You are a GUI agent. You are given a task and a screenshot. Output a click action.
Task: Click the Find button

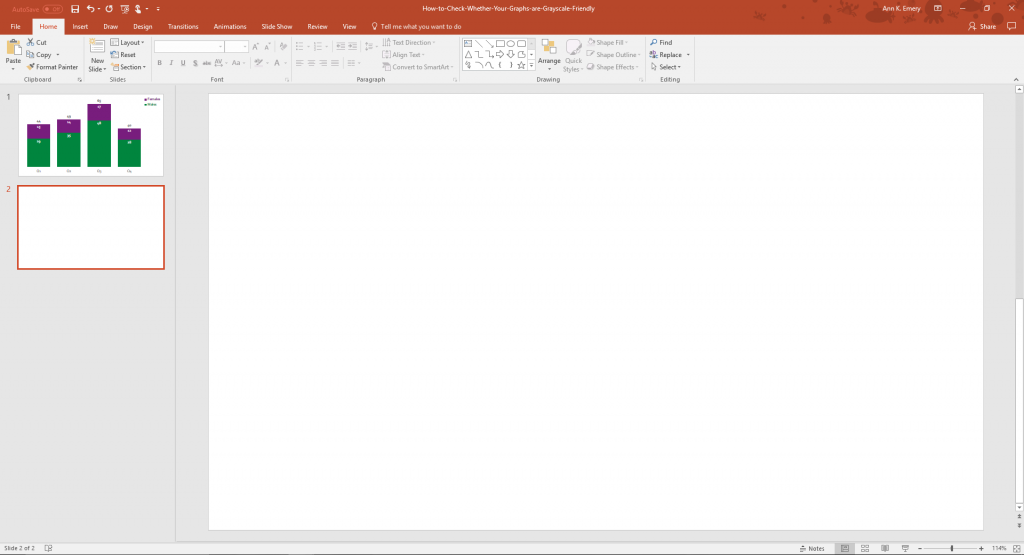[661, 43]
